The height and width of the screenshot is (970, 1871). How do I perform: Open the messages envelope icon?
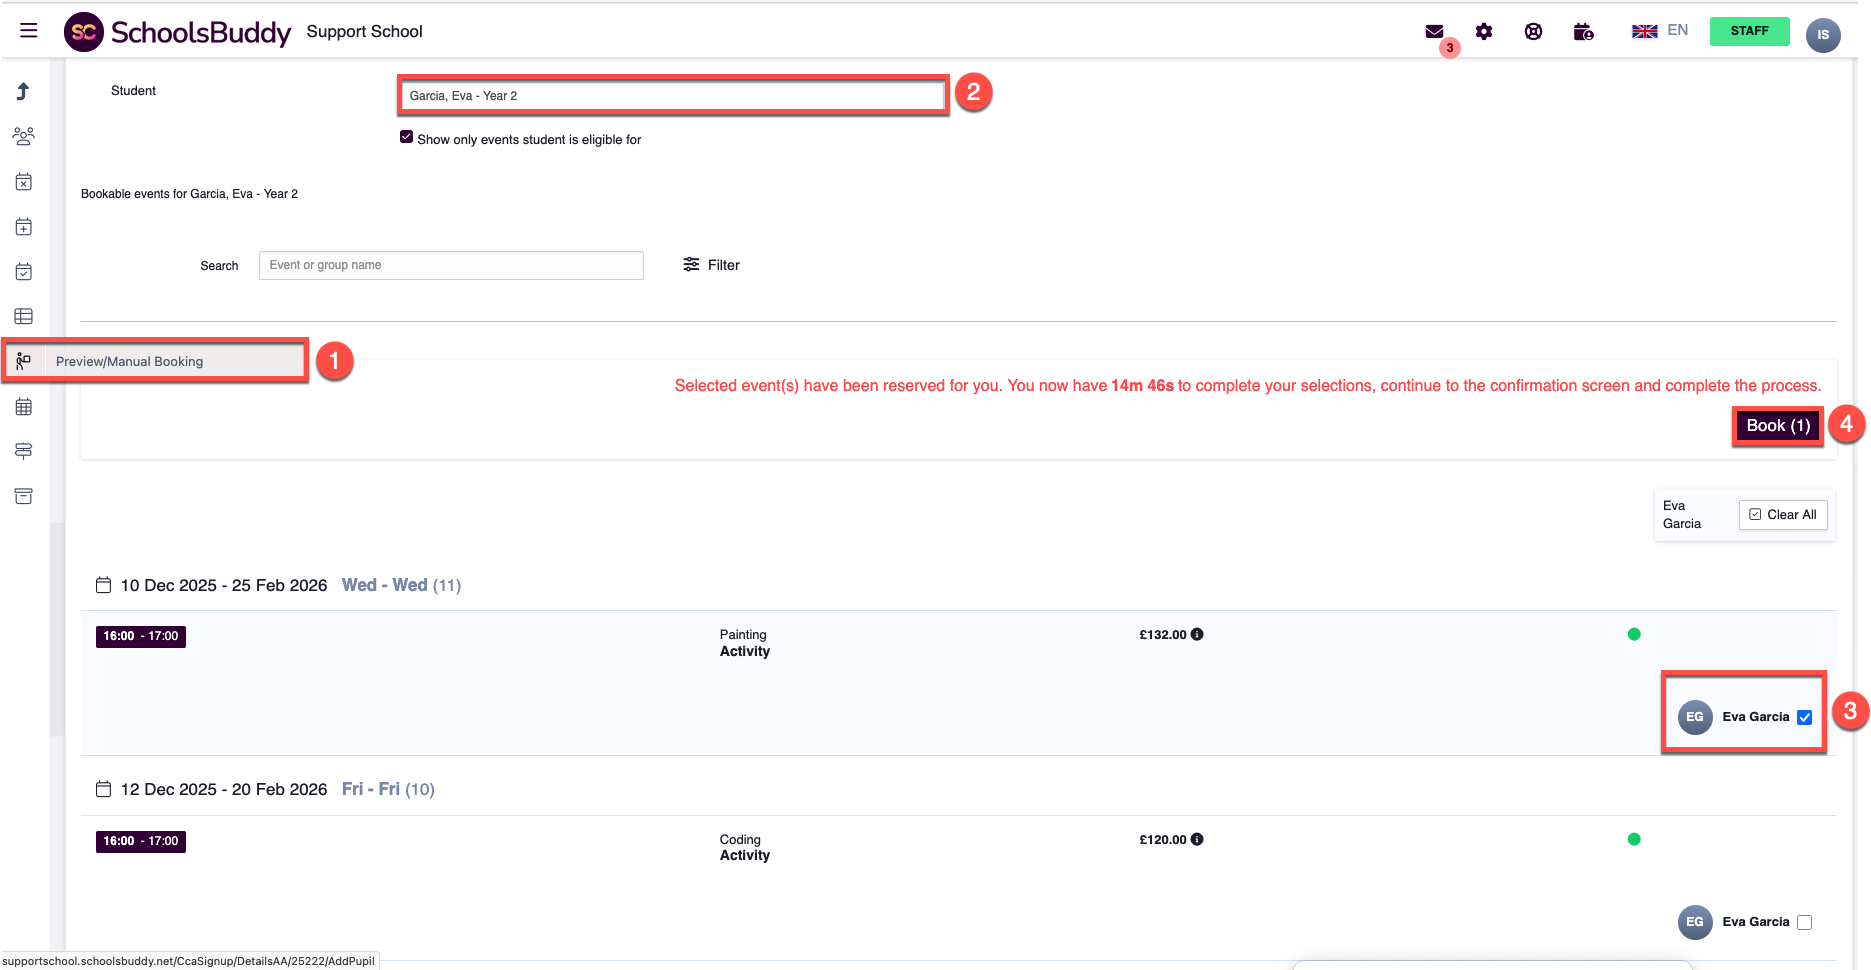click(1434, 32)
